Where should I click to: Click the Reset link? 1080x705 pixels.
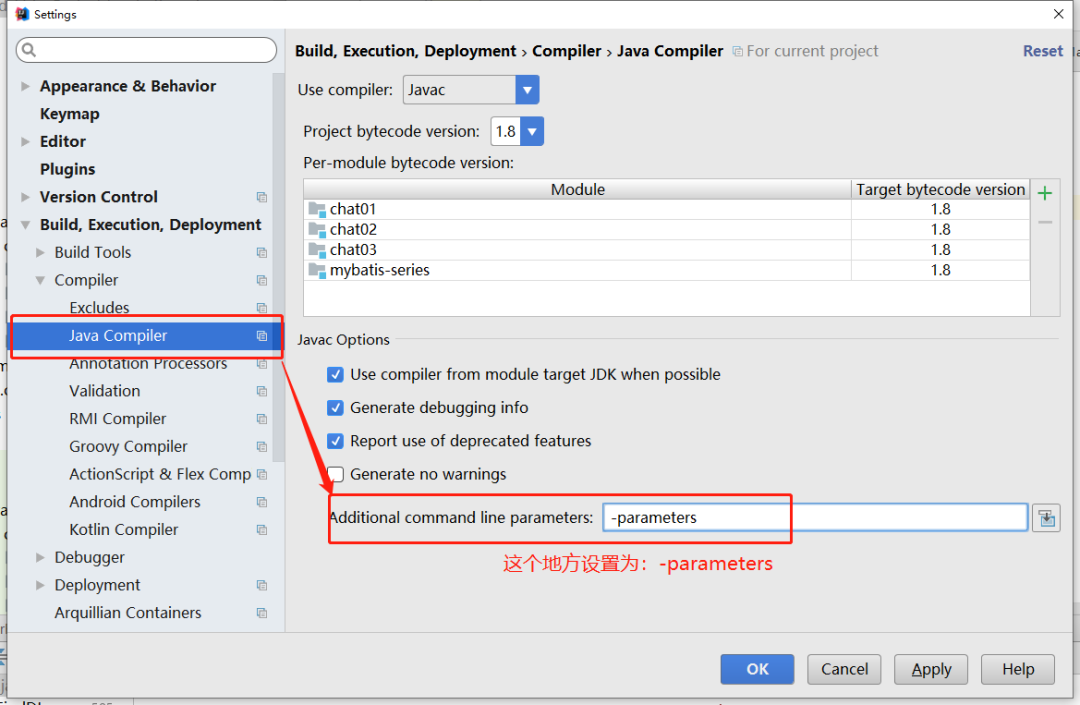[1042, 51]
